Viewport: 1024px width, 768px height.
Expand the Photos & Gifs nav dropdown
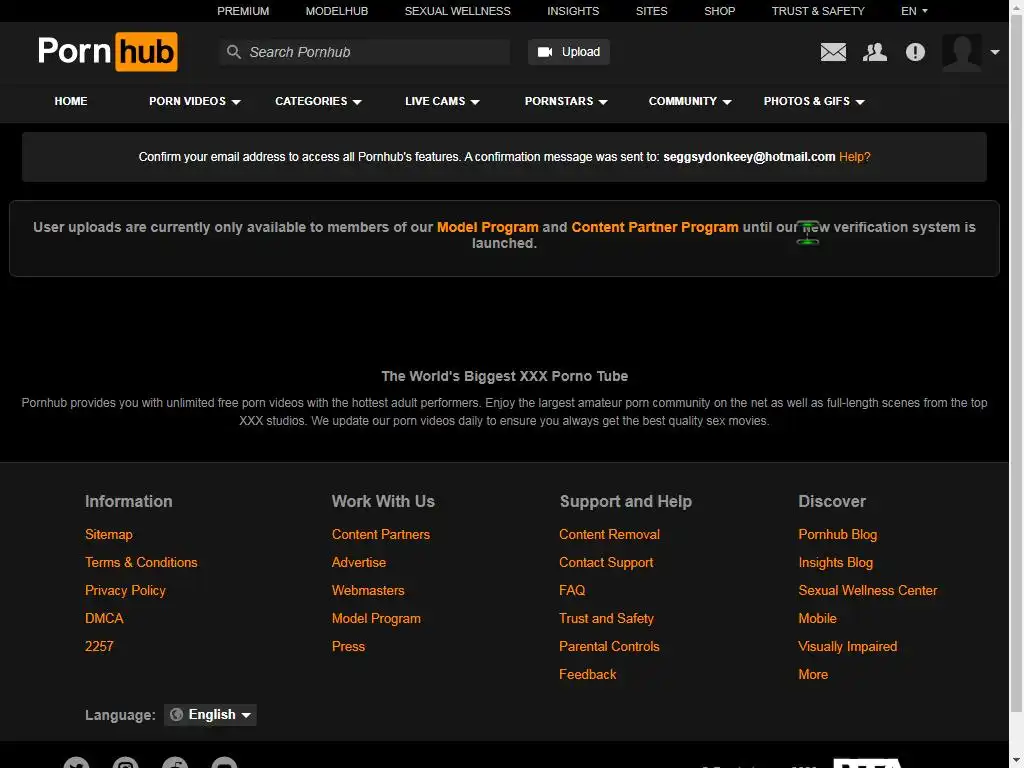point(814,101)
